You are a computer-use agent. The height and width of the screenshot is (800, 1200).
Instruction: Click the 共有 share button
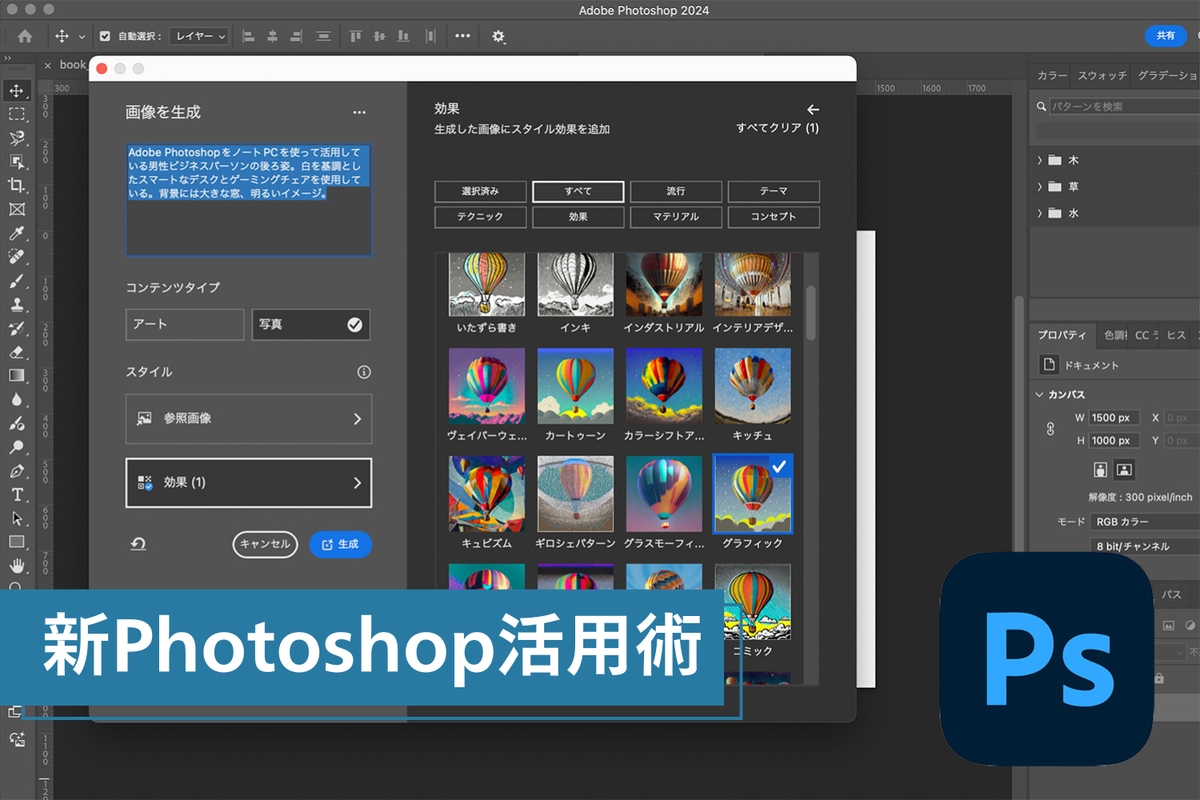click(x=1165, y=35)
